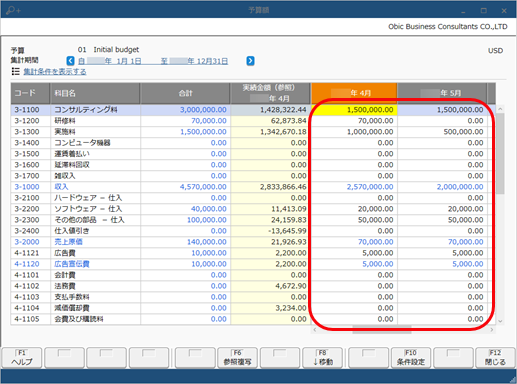The width and height of the screenshot is (517, 384).
Task: Click the vertical scrollbar up arrow
Action: pos(500,109)
